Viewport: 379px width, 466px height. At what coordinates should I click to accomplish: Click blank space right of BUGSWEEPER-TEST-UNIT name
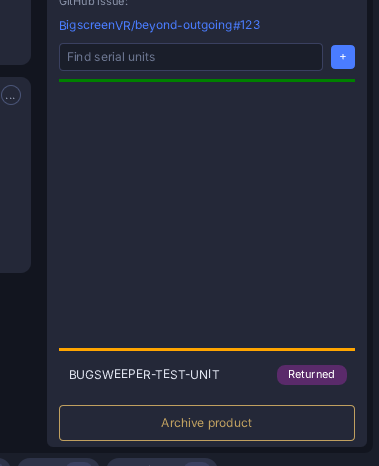point(248,375)
